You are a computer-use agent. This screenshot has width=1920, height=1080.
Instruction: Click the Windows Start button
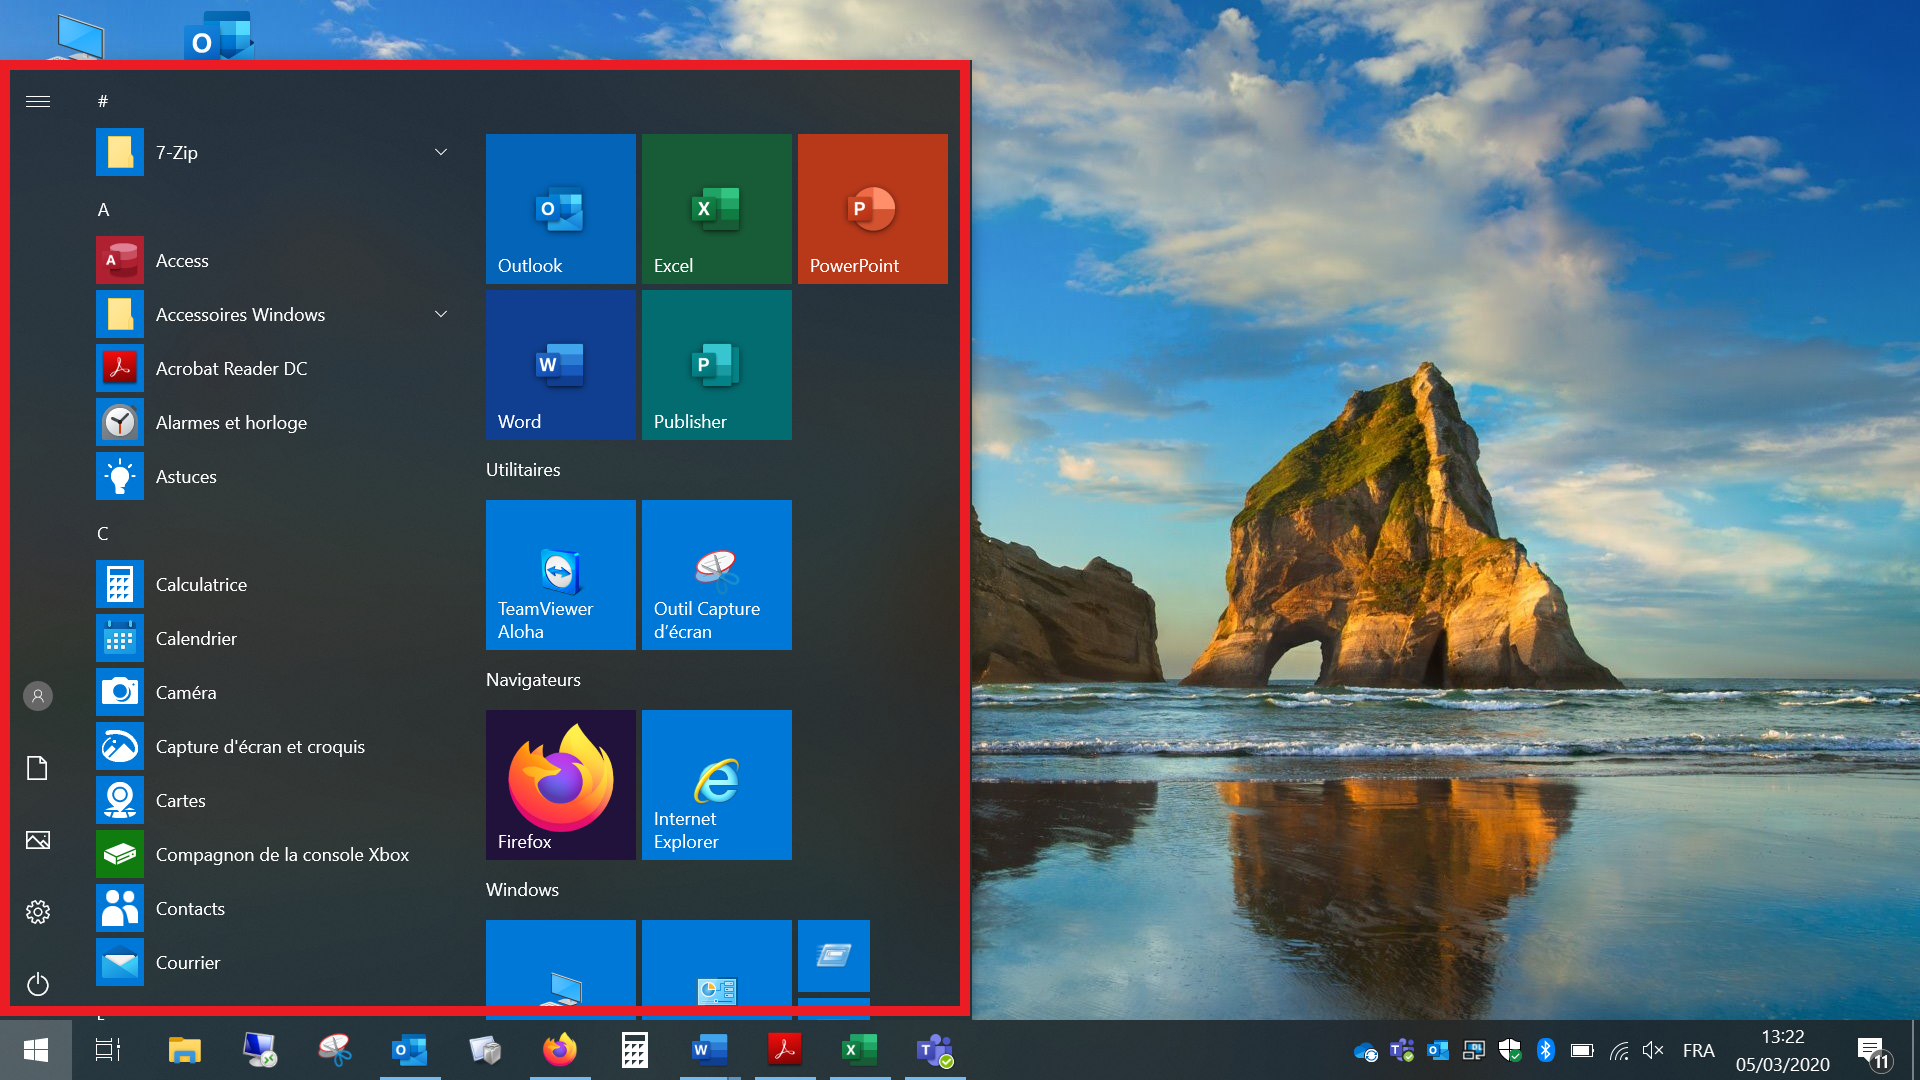[x=36, y=1050]
